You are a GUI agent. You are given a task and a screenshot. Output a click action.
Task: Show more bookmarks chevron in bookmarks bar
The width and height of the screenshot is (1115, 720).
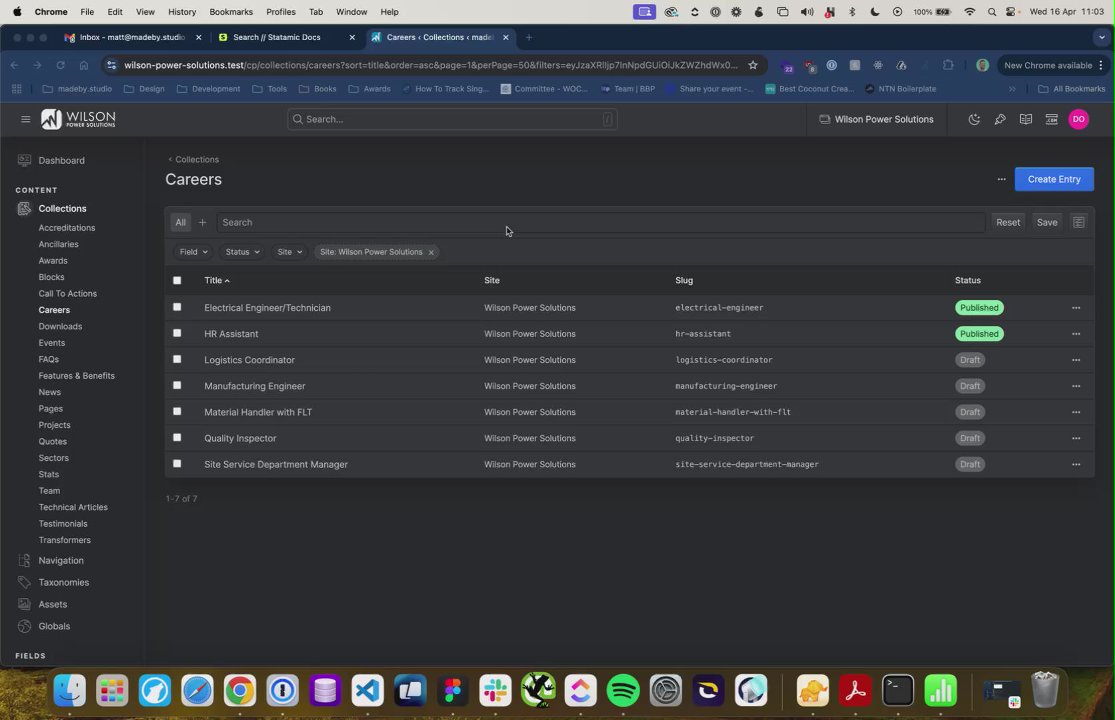tap(1012, 90)
